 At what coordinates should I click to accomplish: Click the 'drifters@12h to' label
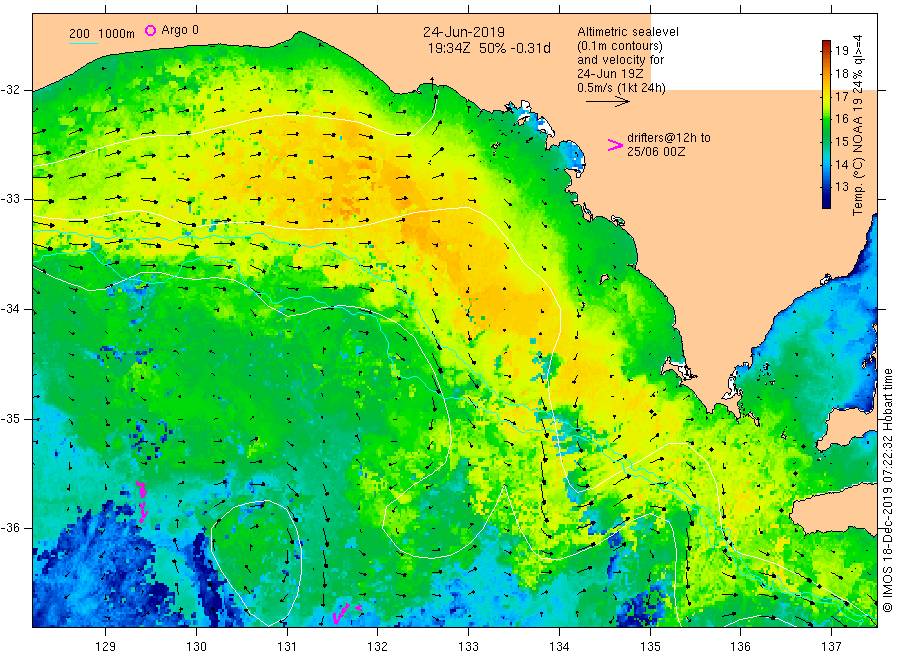click(x=669, y=138)
